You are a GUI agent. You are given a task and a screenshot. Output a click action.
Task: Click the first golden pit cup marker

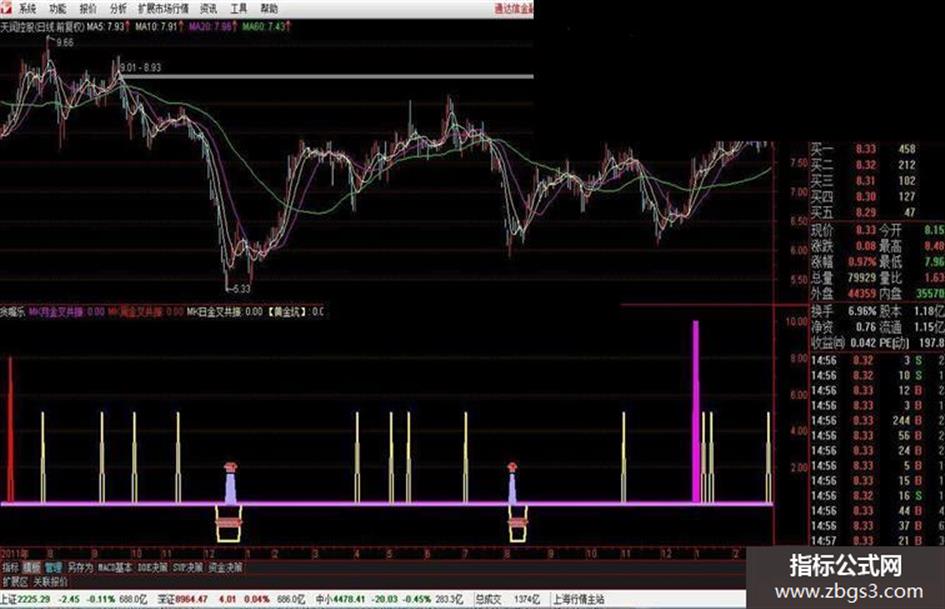[229, 523]
